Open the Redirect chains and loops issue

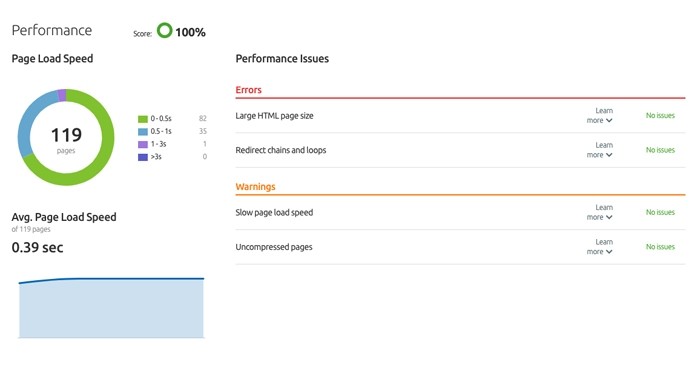(x=281, y=150)
